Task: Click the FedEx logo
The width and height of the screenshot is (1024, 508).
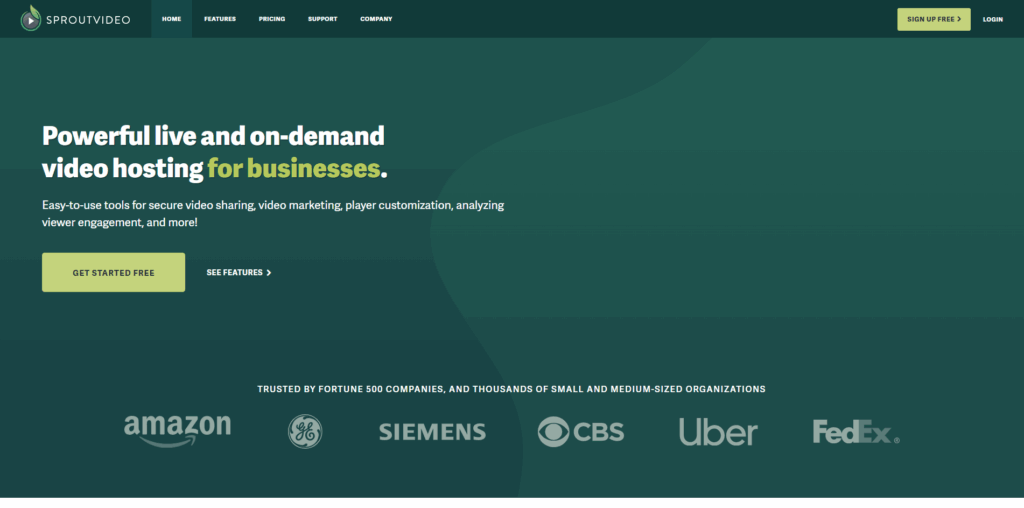Action: [x=856, y=432]
